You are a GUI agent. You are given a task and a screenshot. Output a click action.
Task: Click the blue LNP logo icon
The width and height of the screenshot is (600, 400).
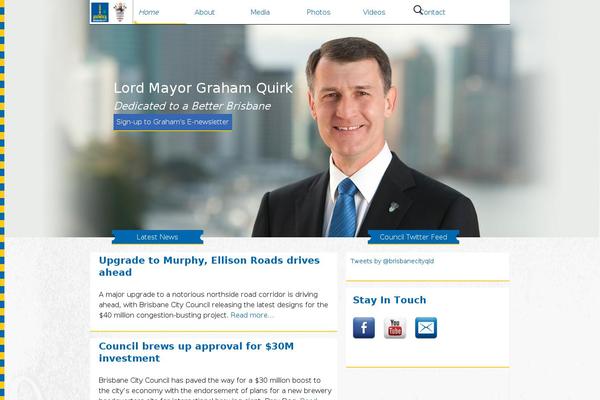[x=100, y=12]
